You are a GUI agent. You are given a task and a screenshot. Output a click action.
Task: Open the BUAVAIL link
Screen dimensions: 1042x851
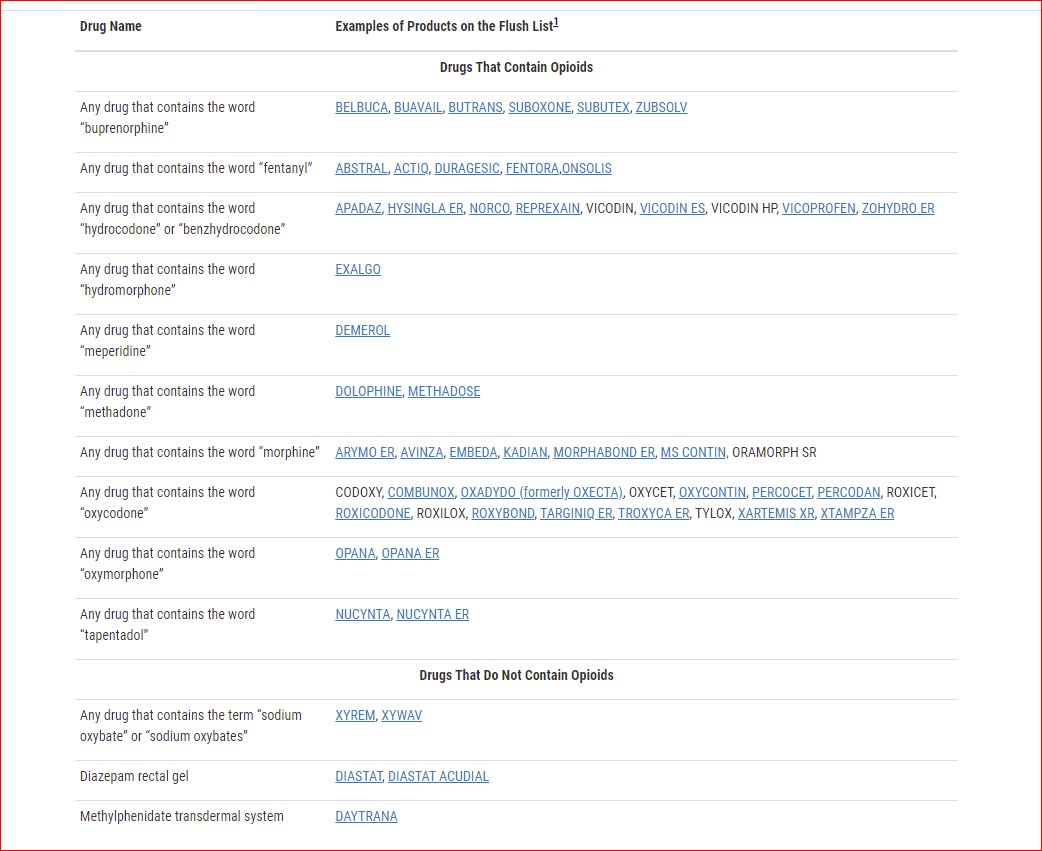418,108
